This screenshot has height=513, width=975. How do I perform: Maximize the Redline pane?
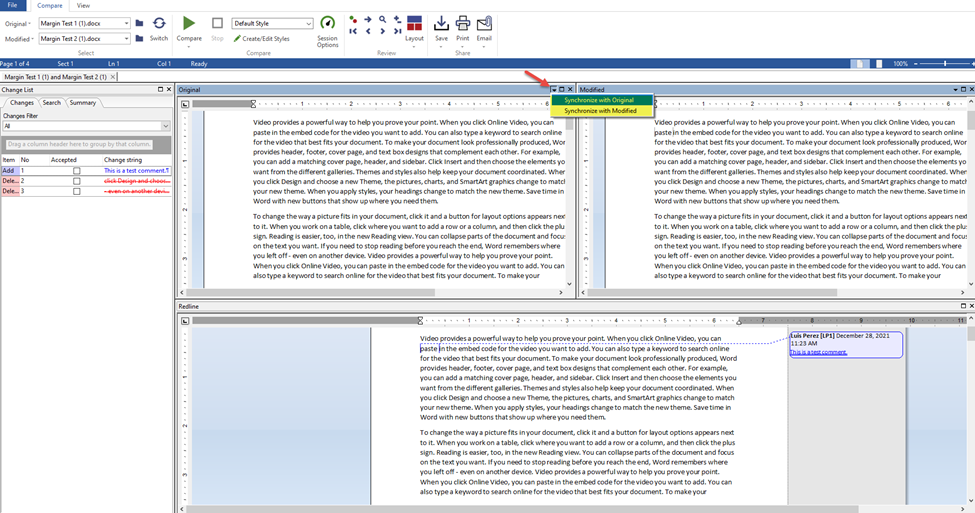963,306
